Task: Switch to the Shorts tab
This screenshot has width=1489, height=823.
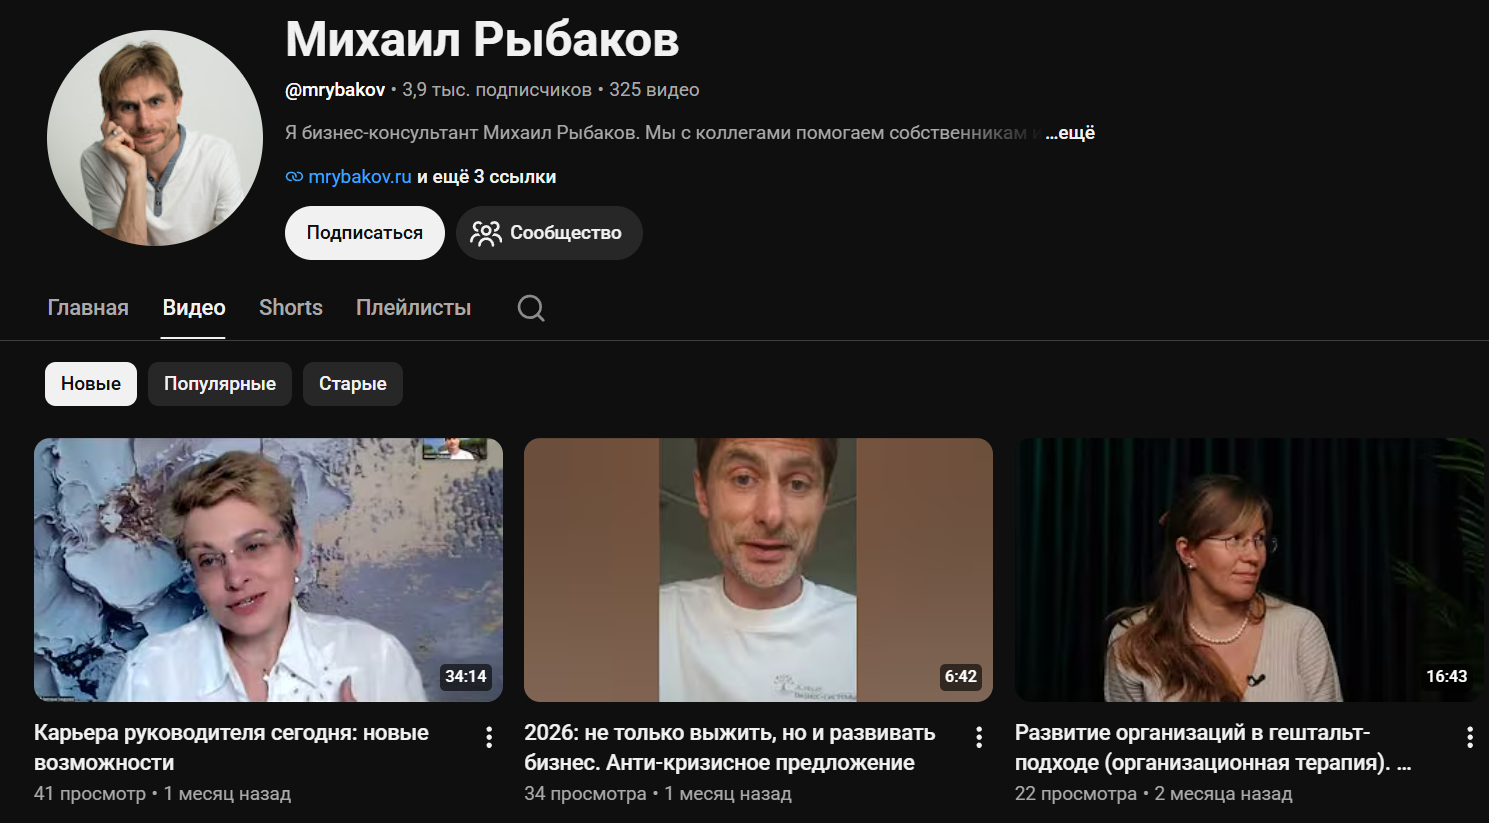Action: (291, 308)
